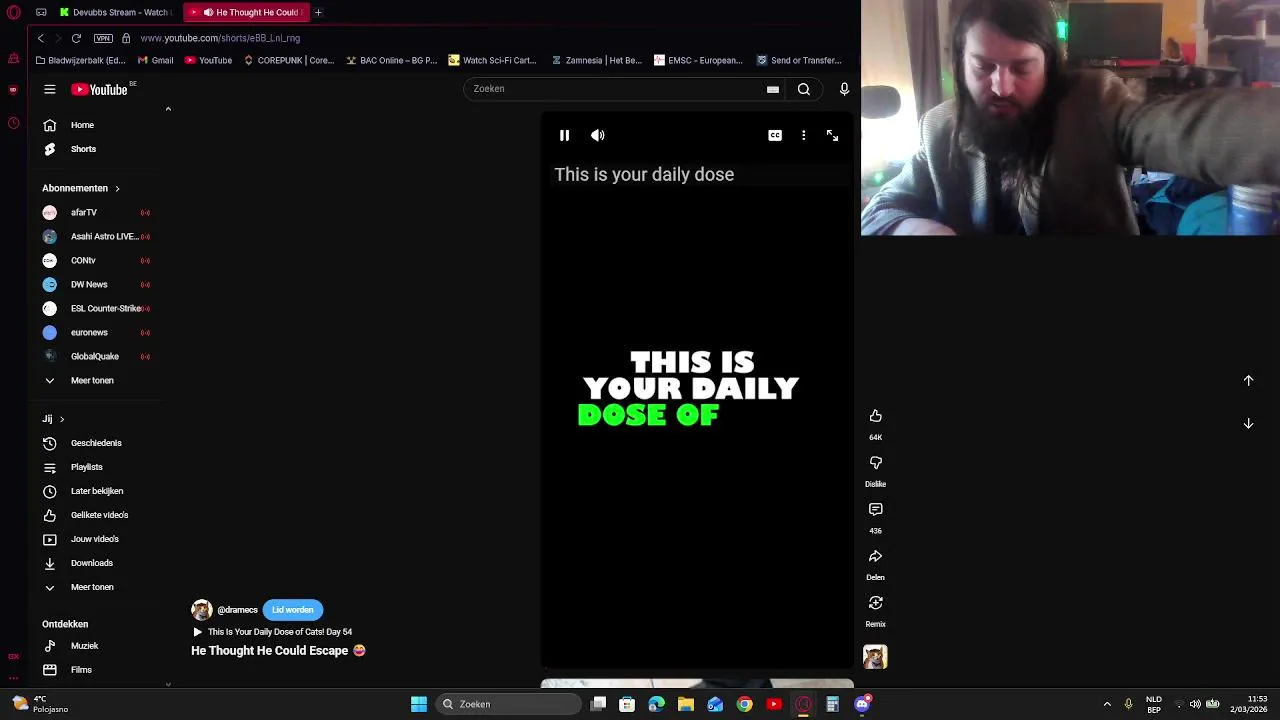Screen dimensions: 1280x720
Task: Open the Gmail bookmark
Action: pyautogui.click(x=155, y=60)
